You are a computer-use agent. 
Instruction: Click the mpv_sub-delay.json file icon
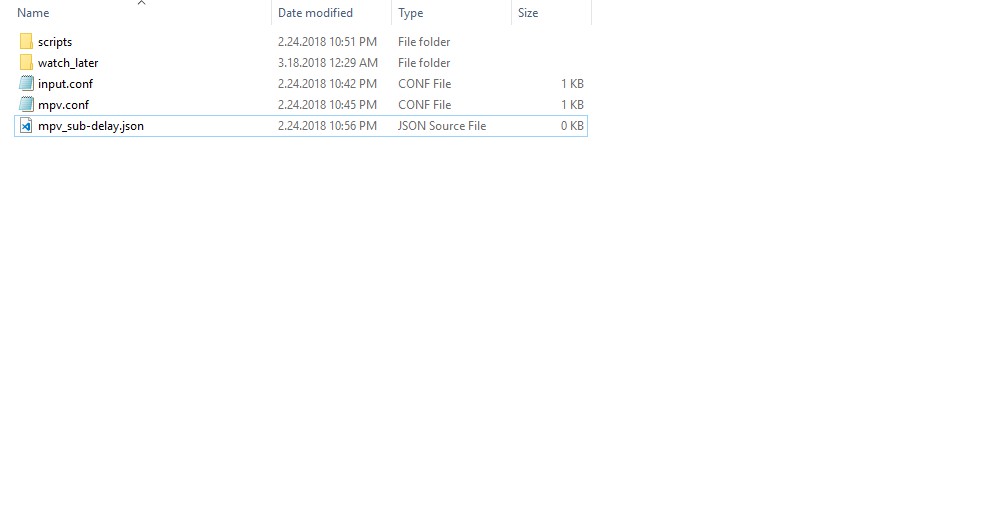click(x=26, y=126)
